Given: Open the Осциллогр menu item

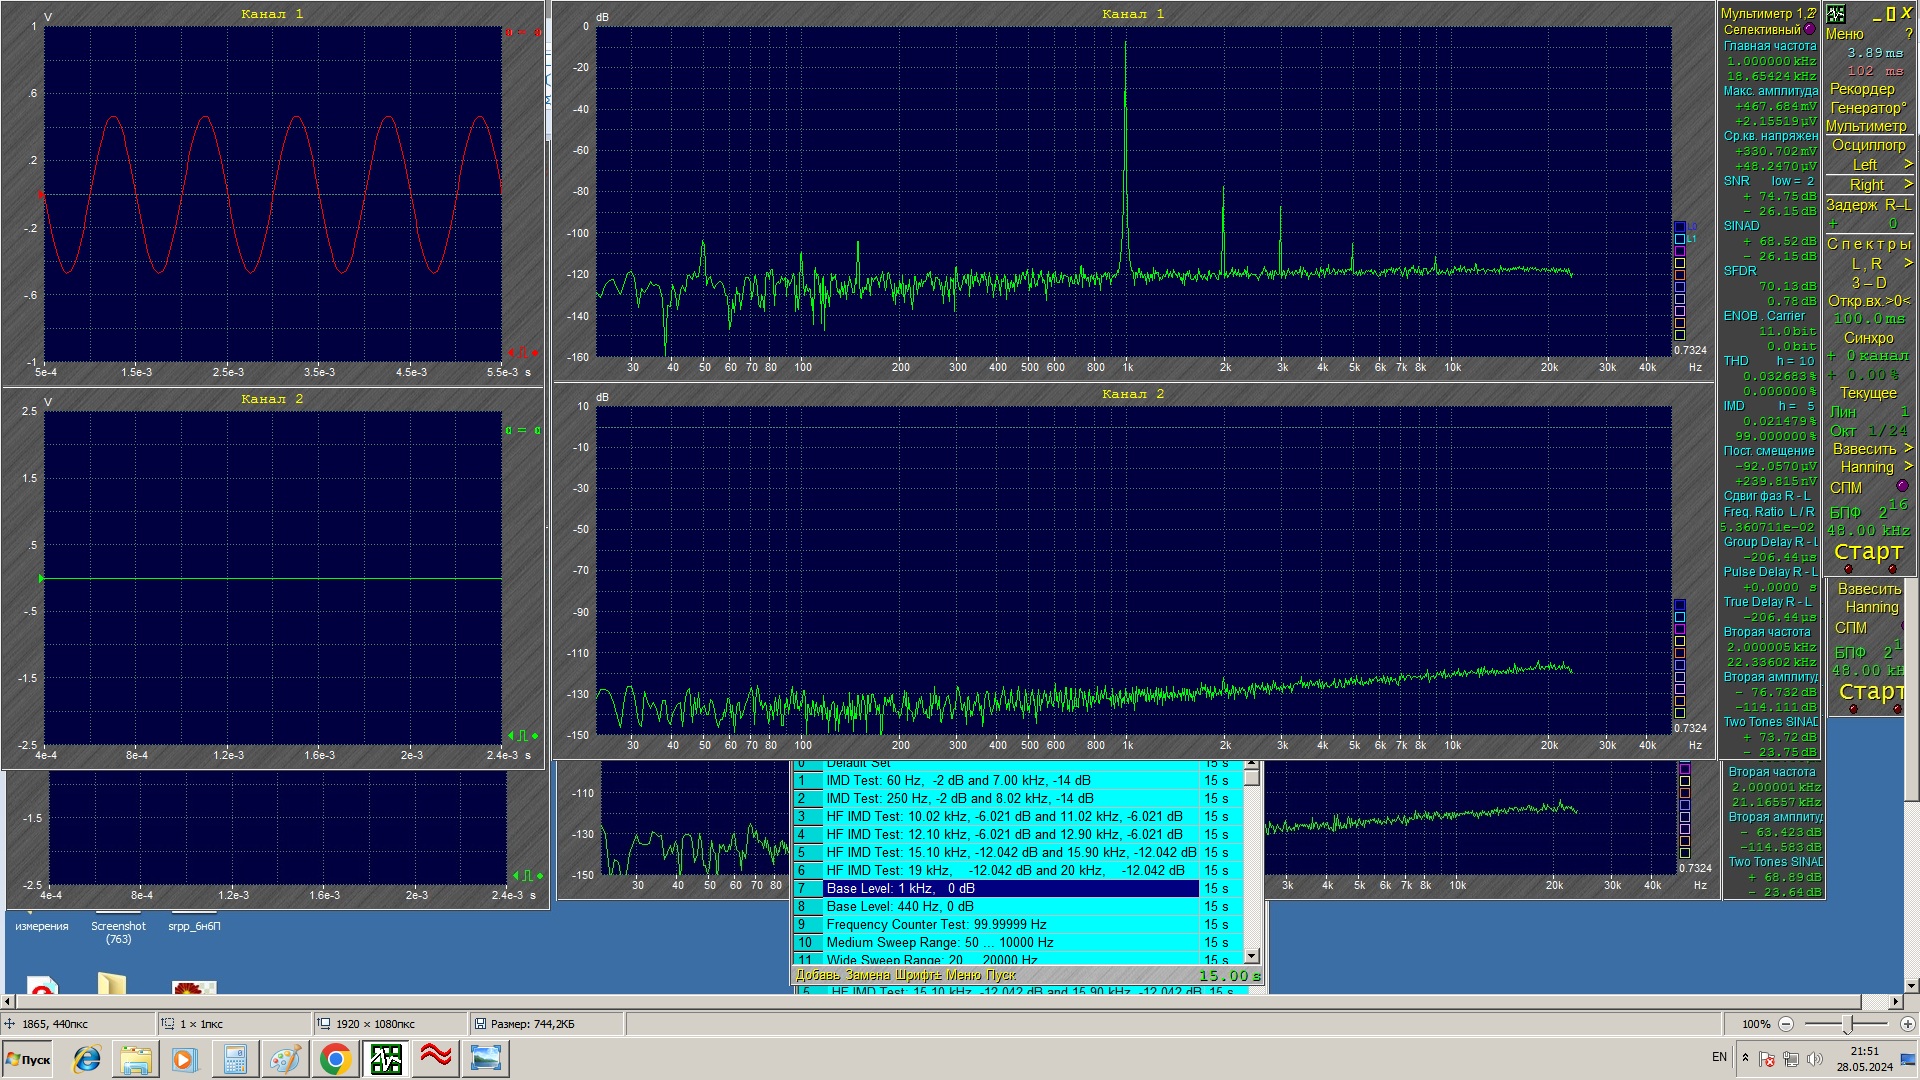Looking at the screenshot, I should 1868,145.
